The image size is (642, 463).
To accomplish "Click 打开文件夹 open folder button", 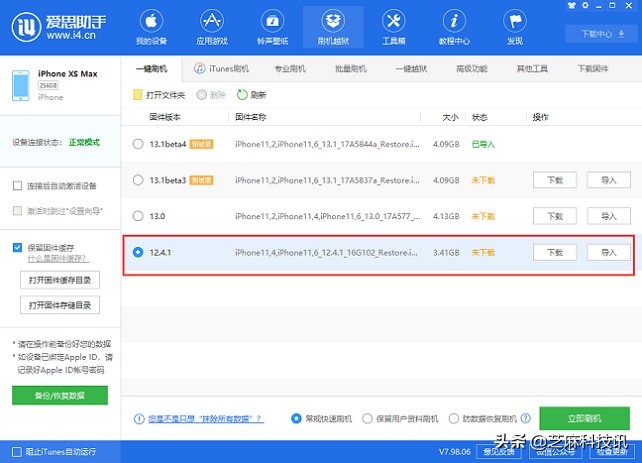I will tap(159, 95).
